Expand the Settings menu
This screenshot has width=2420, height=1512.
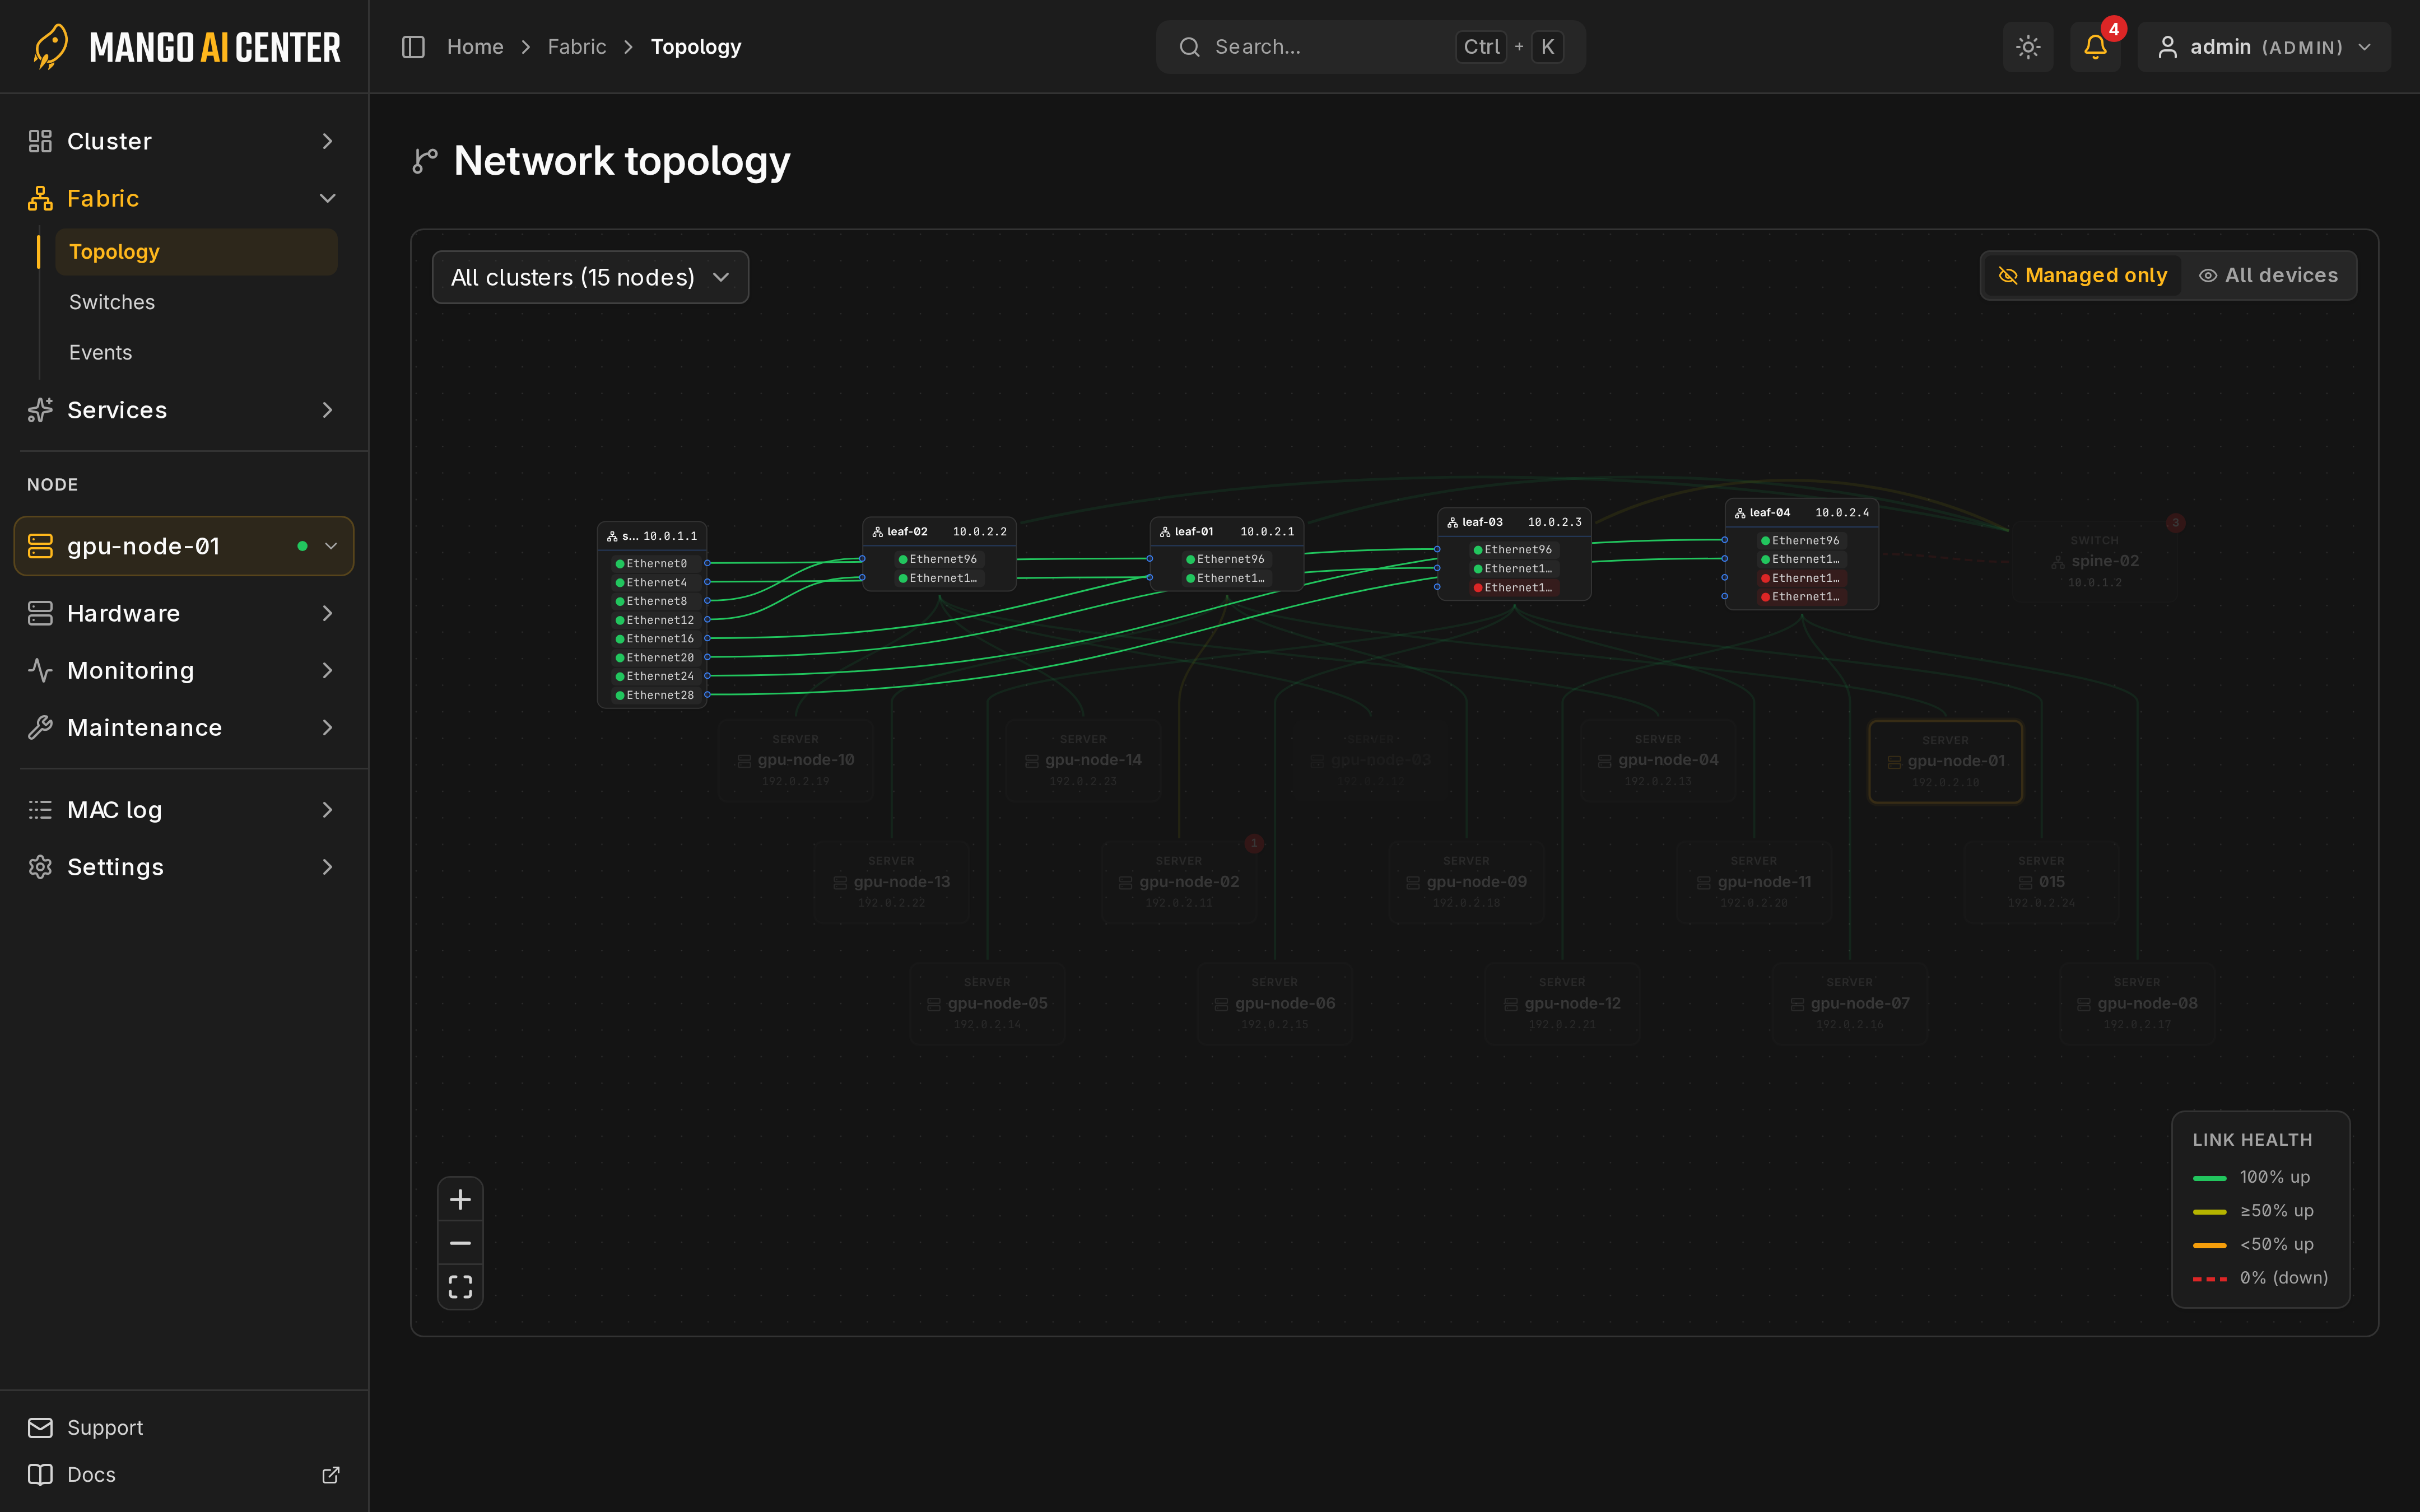point(184,867)
